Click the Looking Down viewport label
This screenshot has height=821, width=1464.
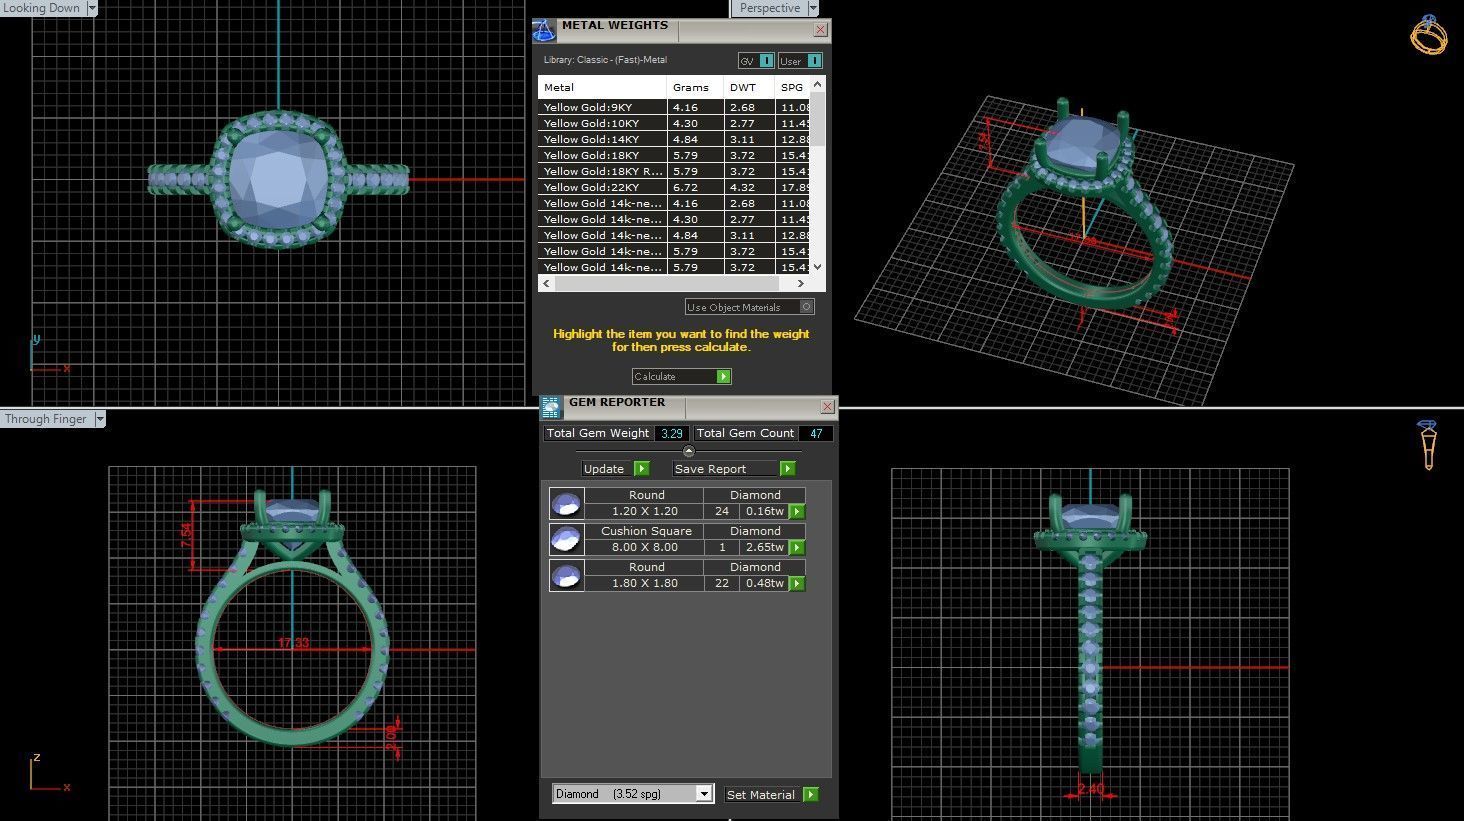[42, 7]
